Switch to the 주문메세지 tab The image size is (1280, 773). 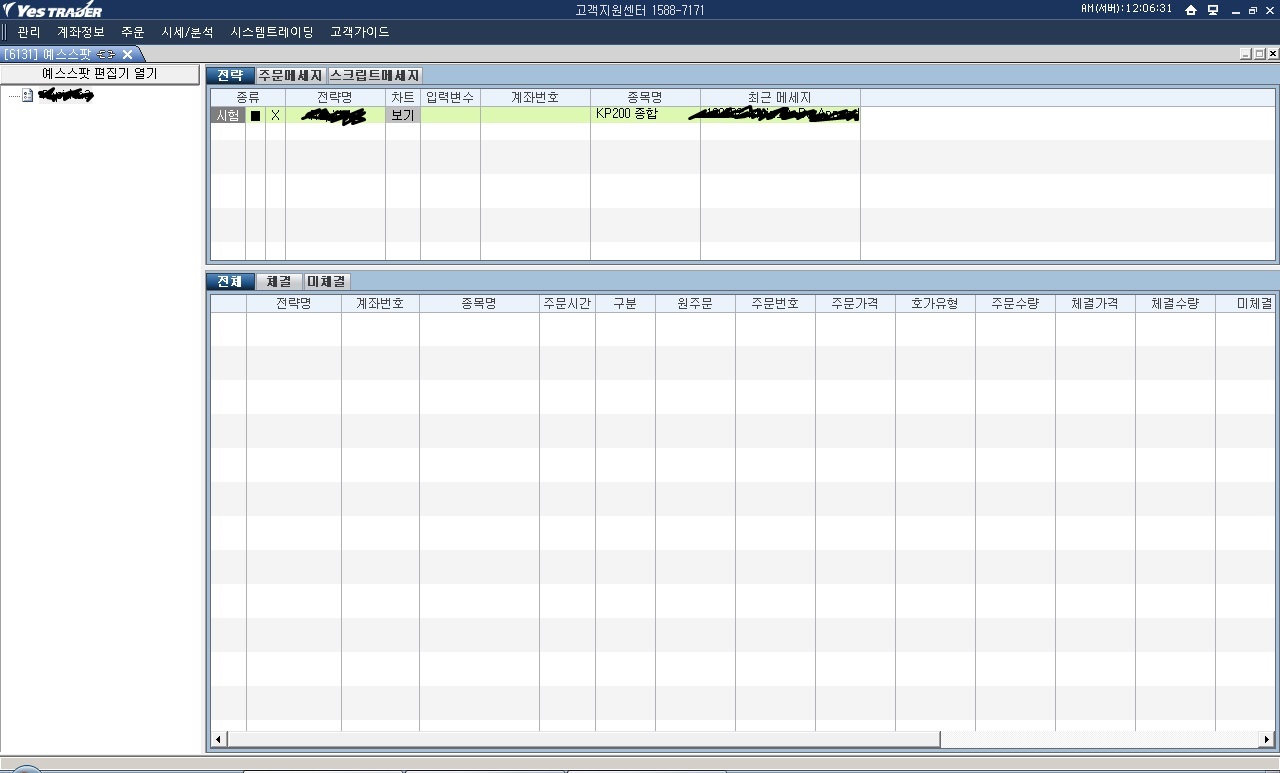click(x=290, y=75)
